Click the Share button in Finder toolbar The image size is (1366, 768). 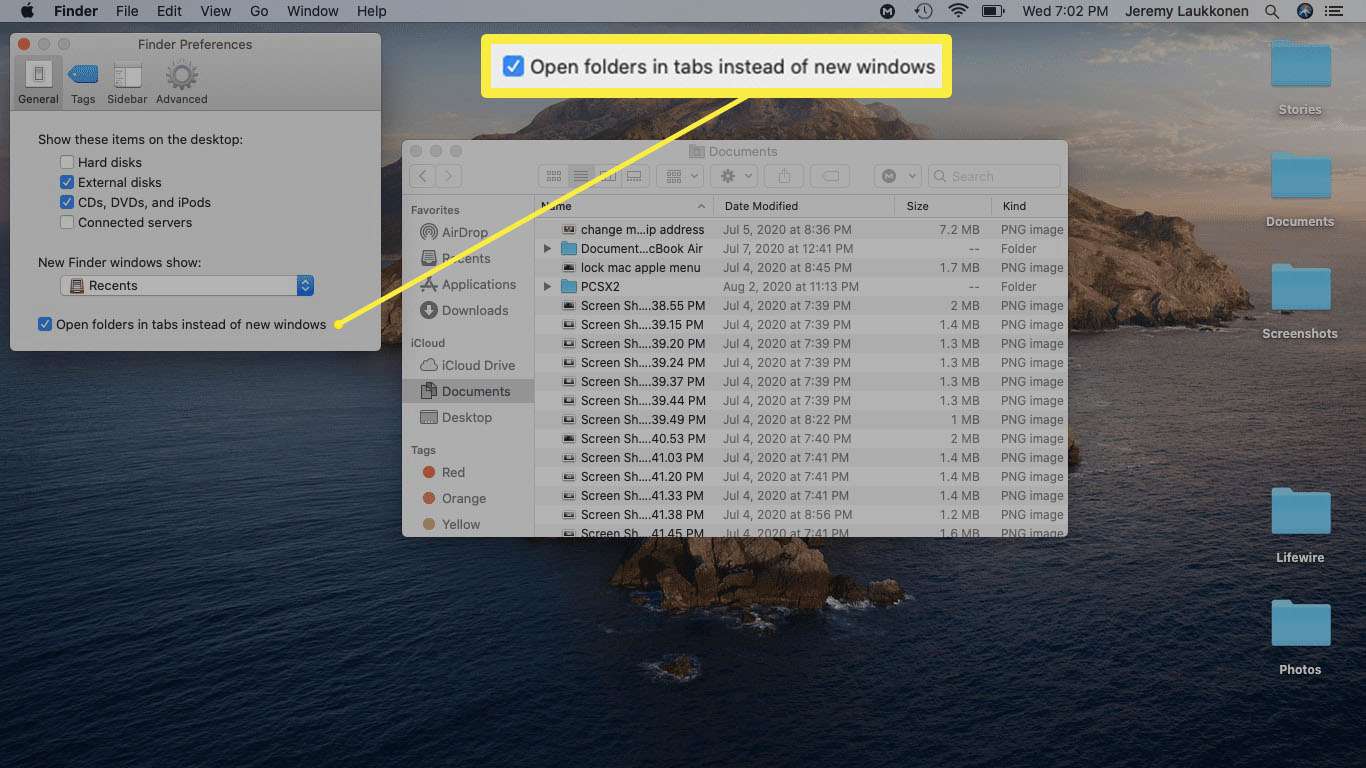(784, 176)
